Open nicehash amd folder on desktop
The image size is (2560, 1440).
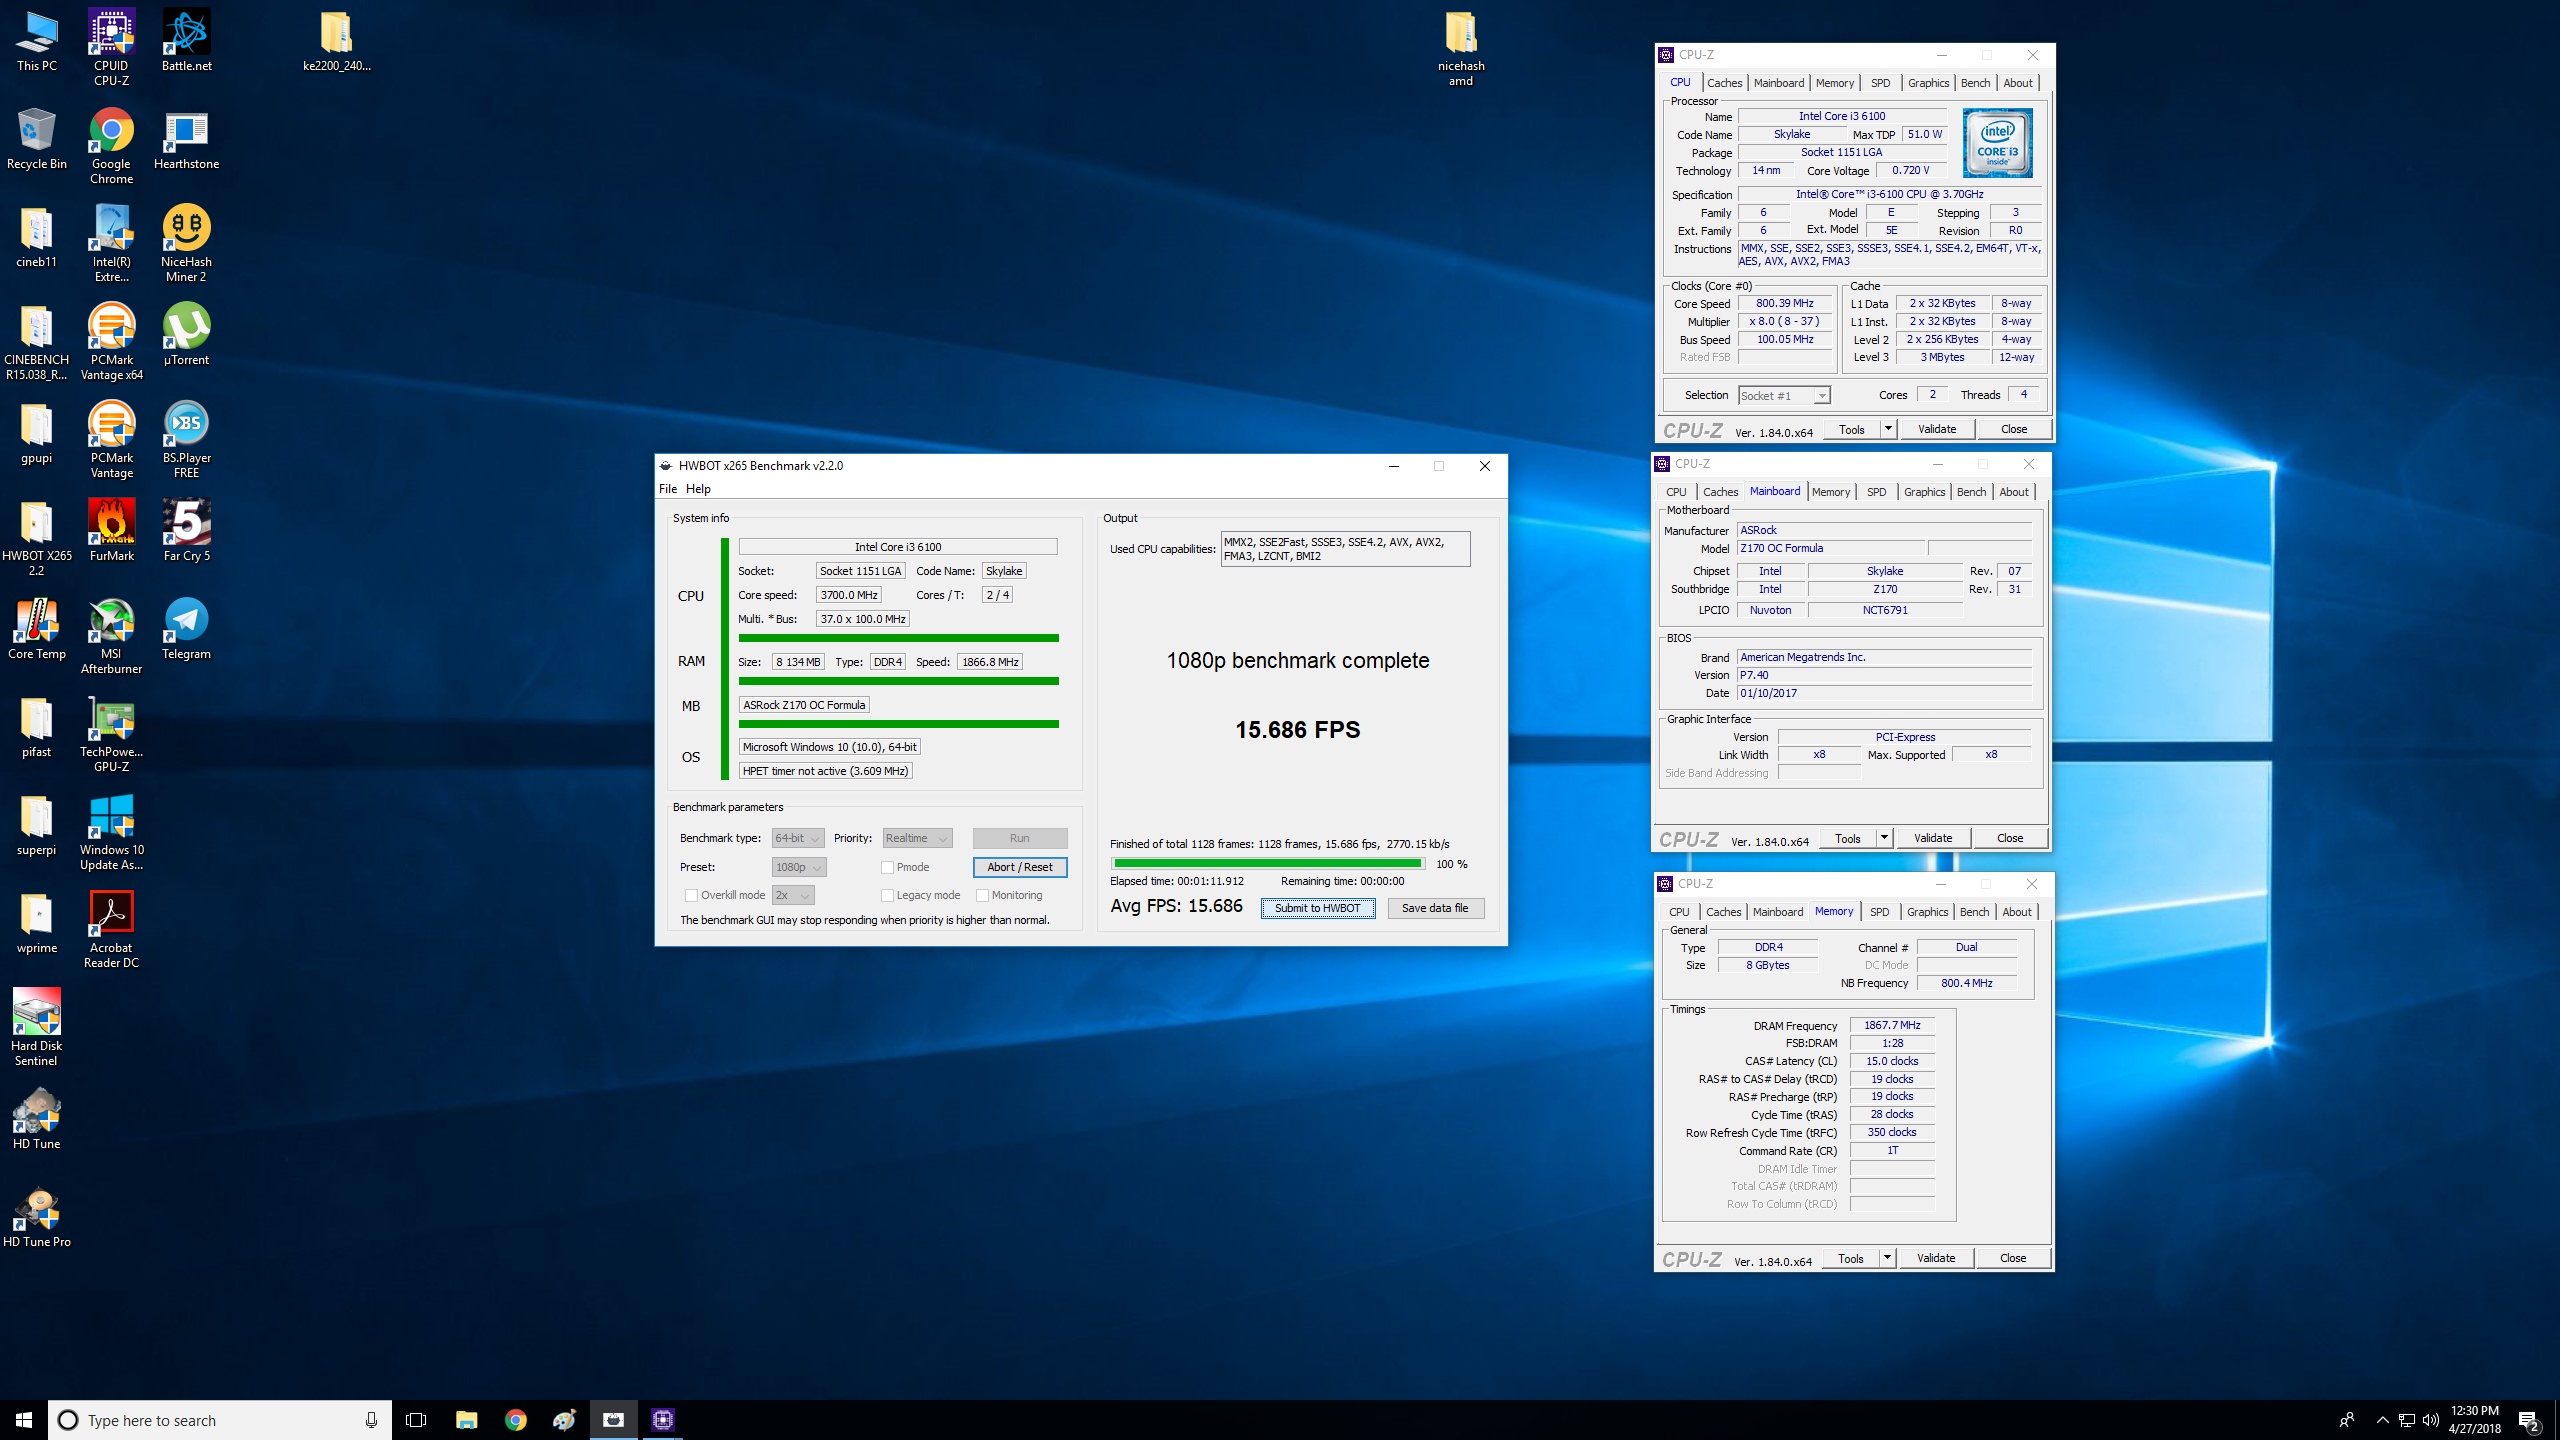(1461, 47)
